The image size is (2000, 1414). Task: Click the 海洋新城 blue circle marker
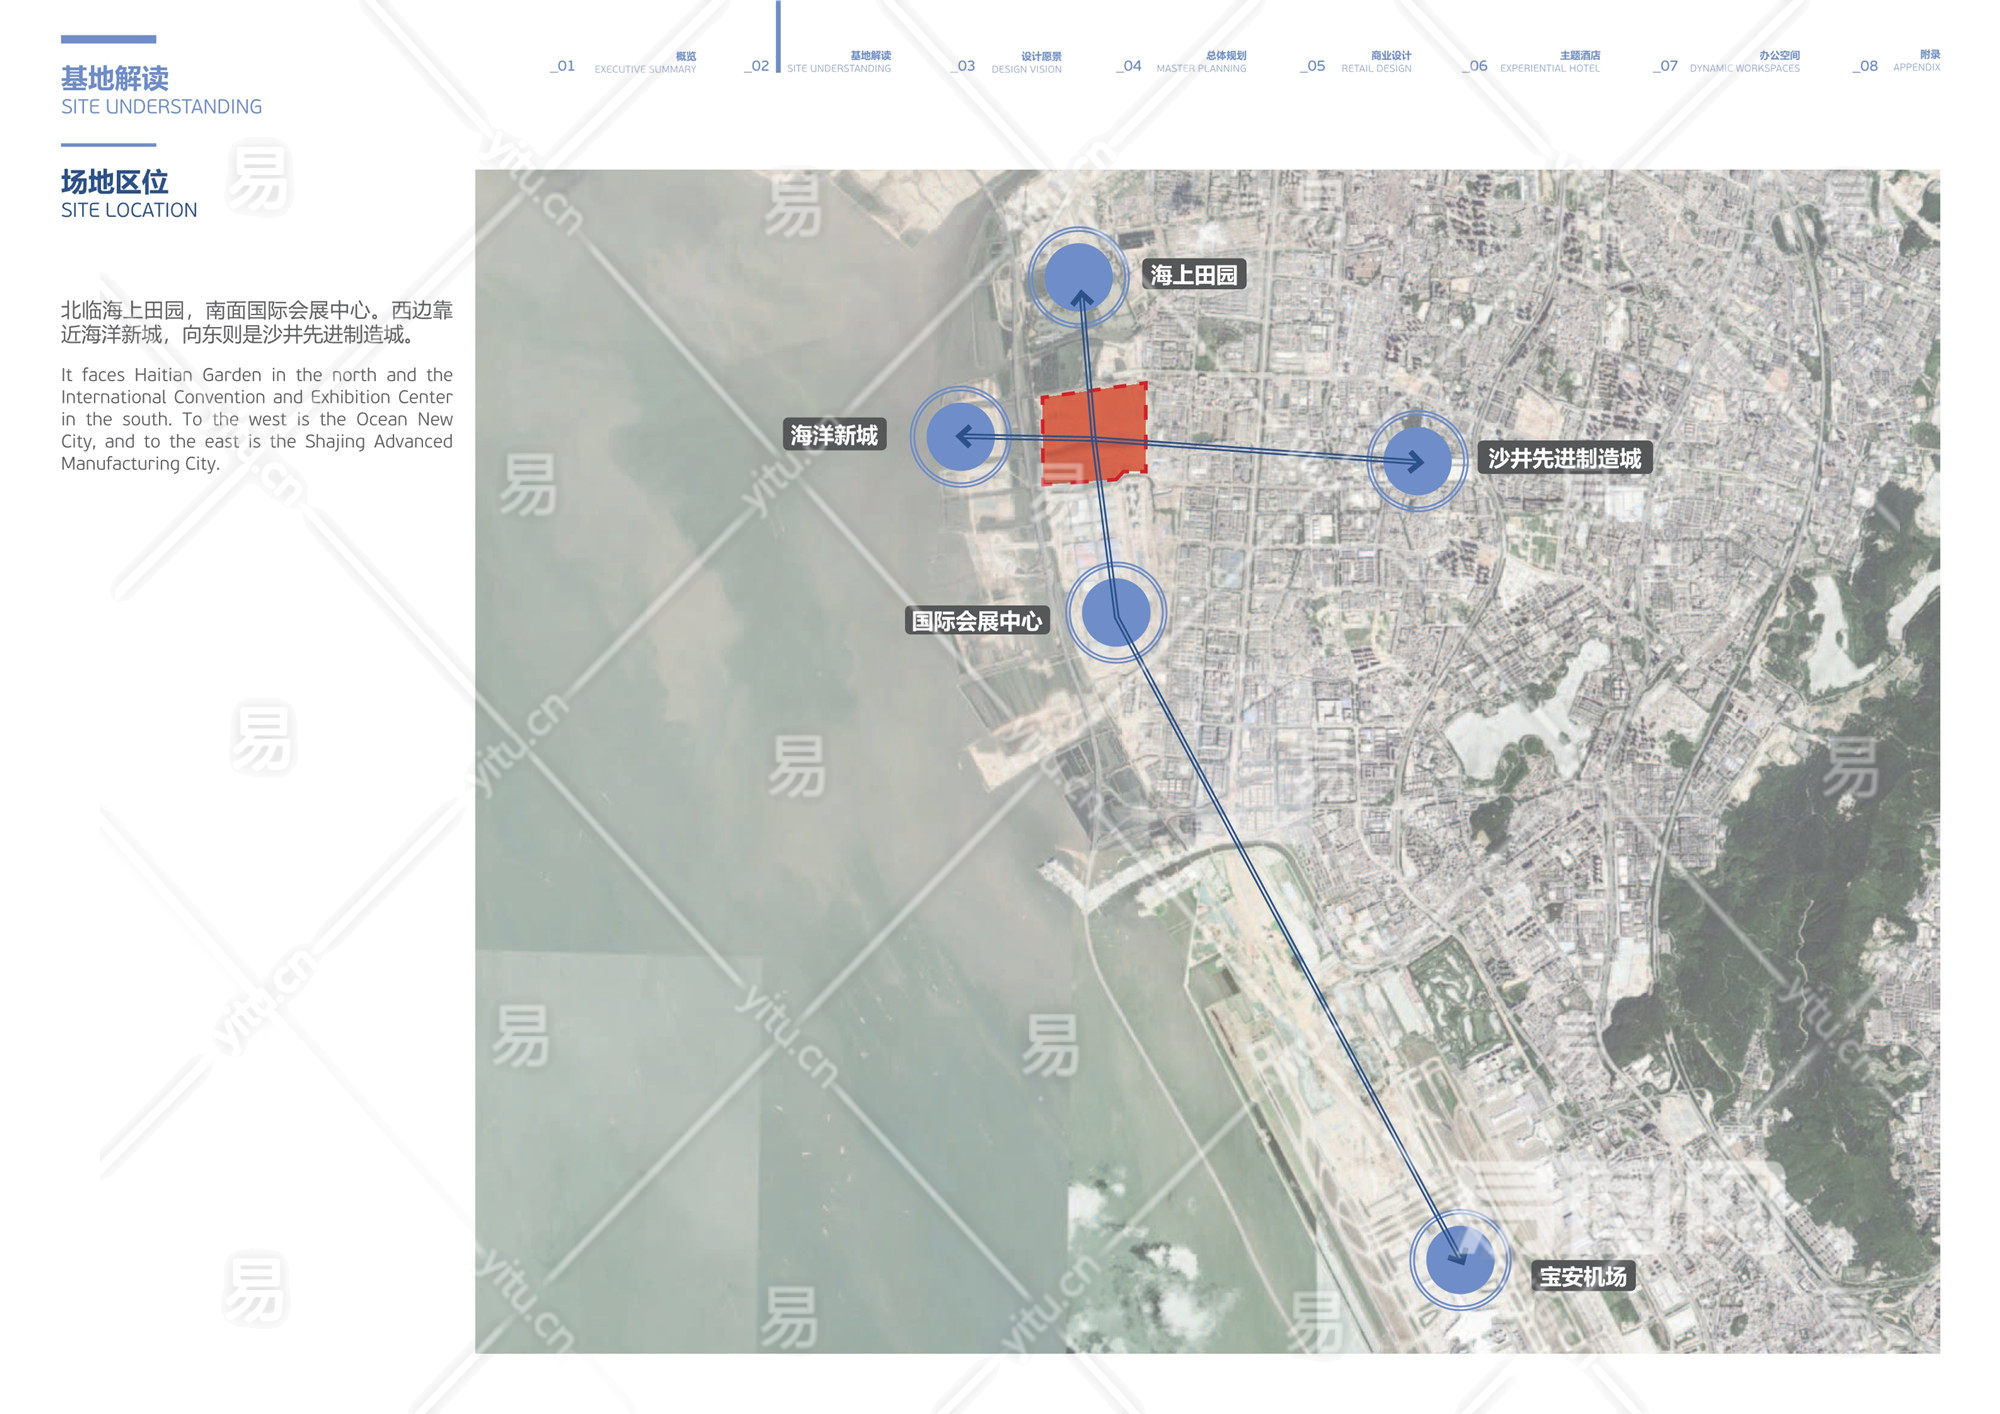960,437
